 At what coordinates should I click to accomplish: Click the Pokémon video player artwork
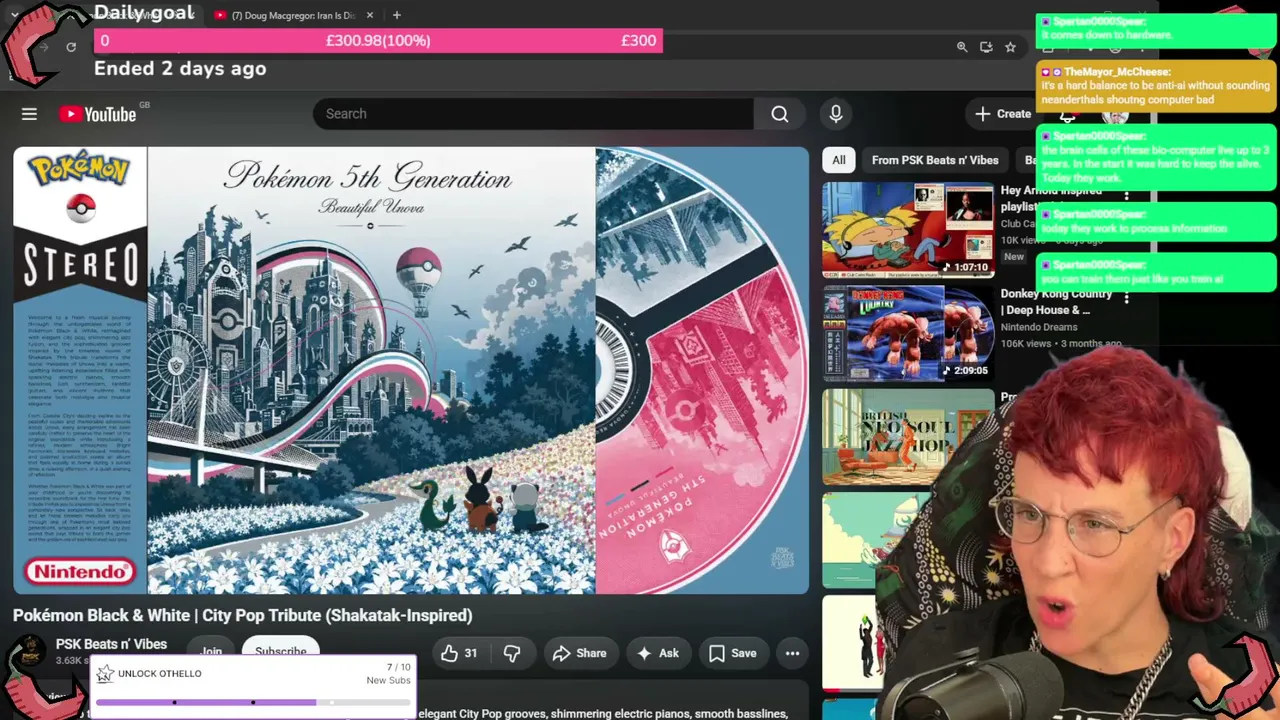[x=411, y=371]
